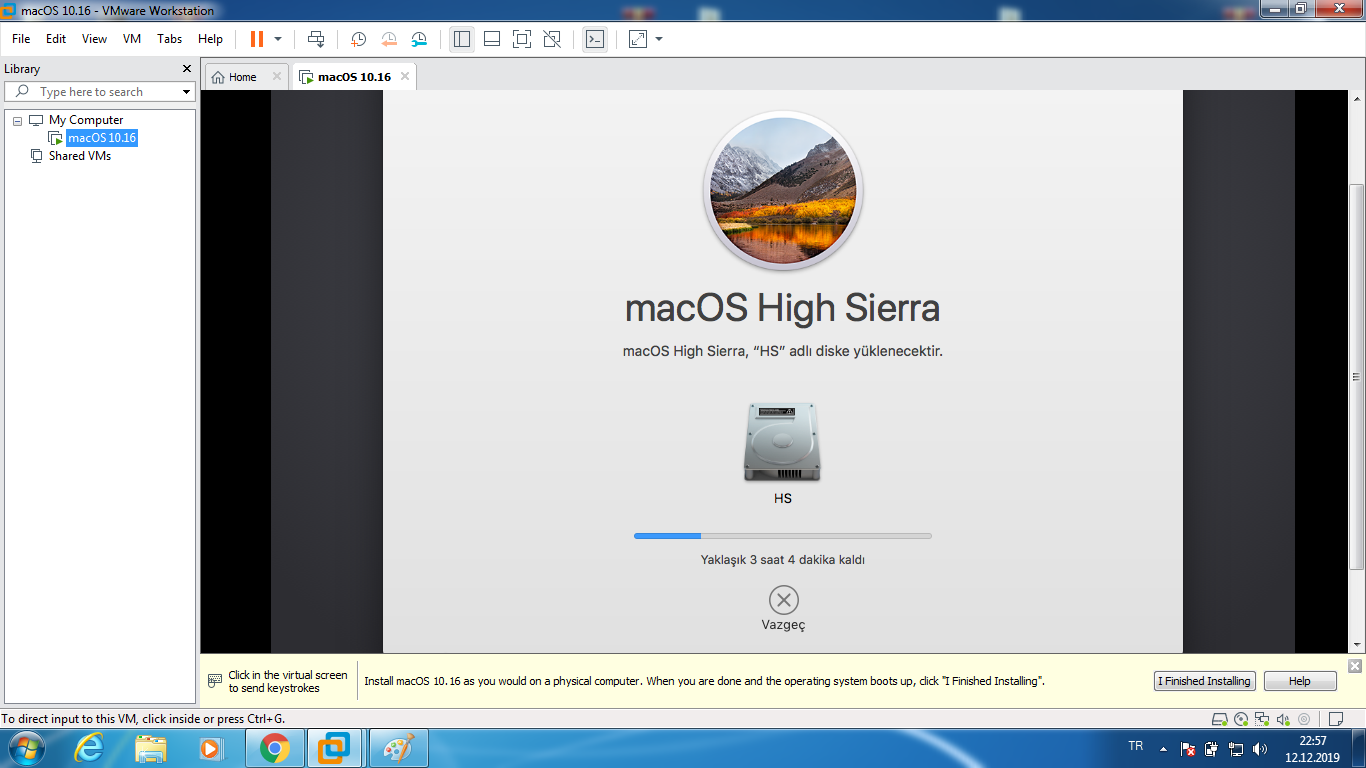Take a snapshot of the virtual machine
Image resolution: width=1366 pixels, height=768 pixels.
tap(358, 39)
